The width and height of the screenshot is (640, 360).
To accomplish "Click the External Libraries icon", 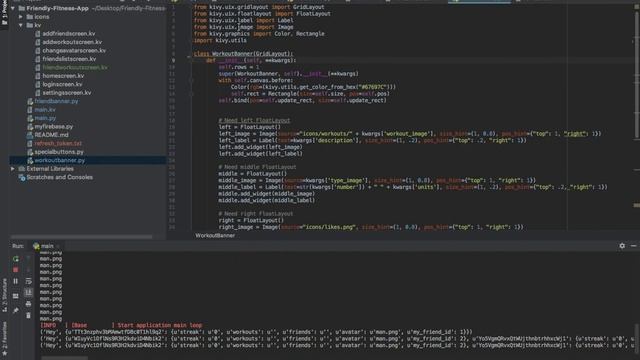I will point(22,169).
